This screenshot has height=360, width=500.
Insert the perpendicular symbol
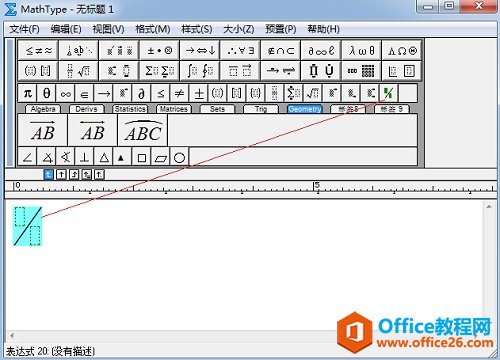tap(85, 157)
